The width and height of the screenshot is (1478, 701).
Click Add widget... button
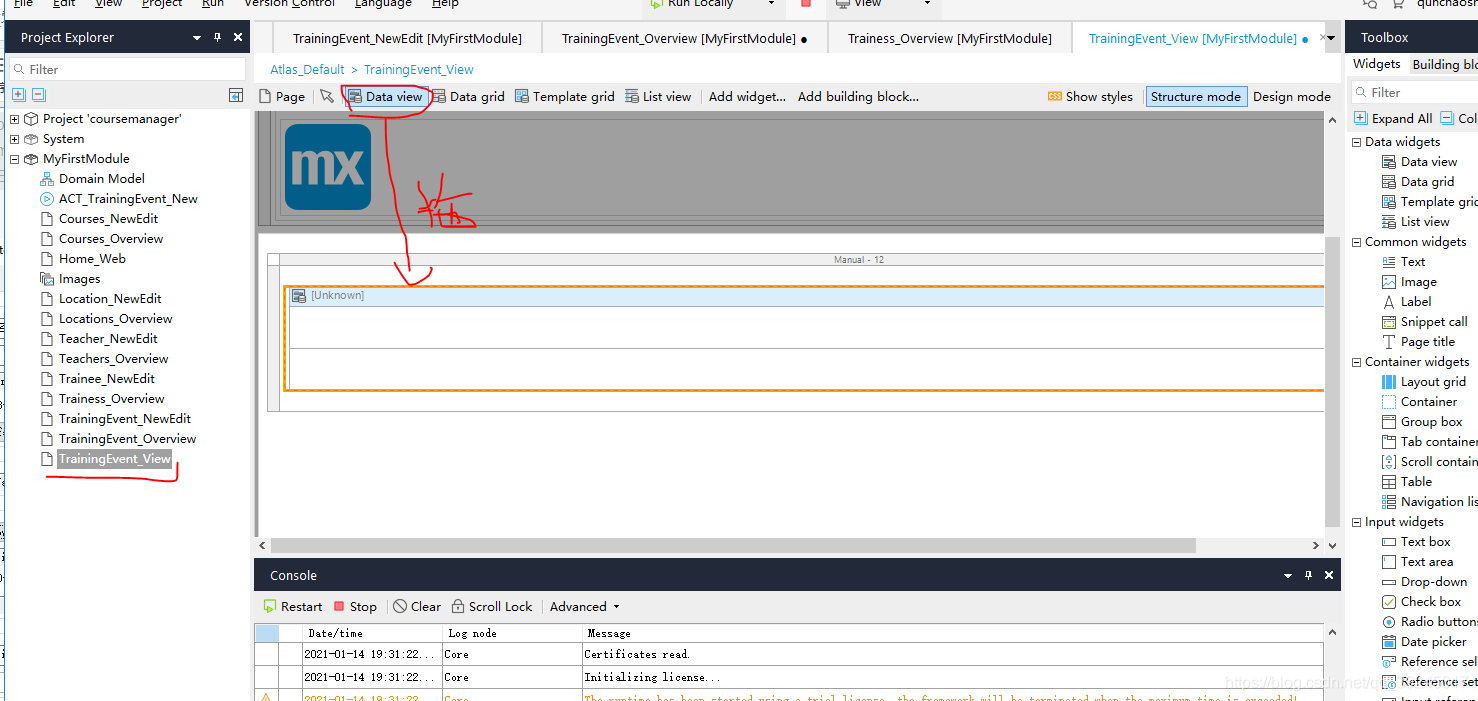pos(747,97)
